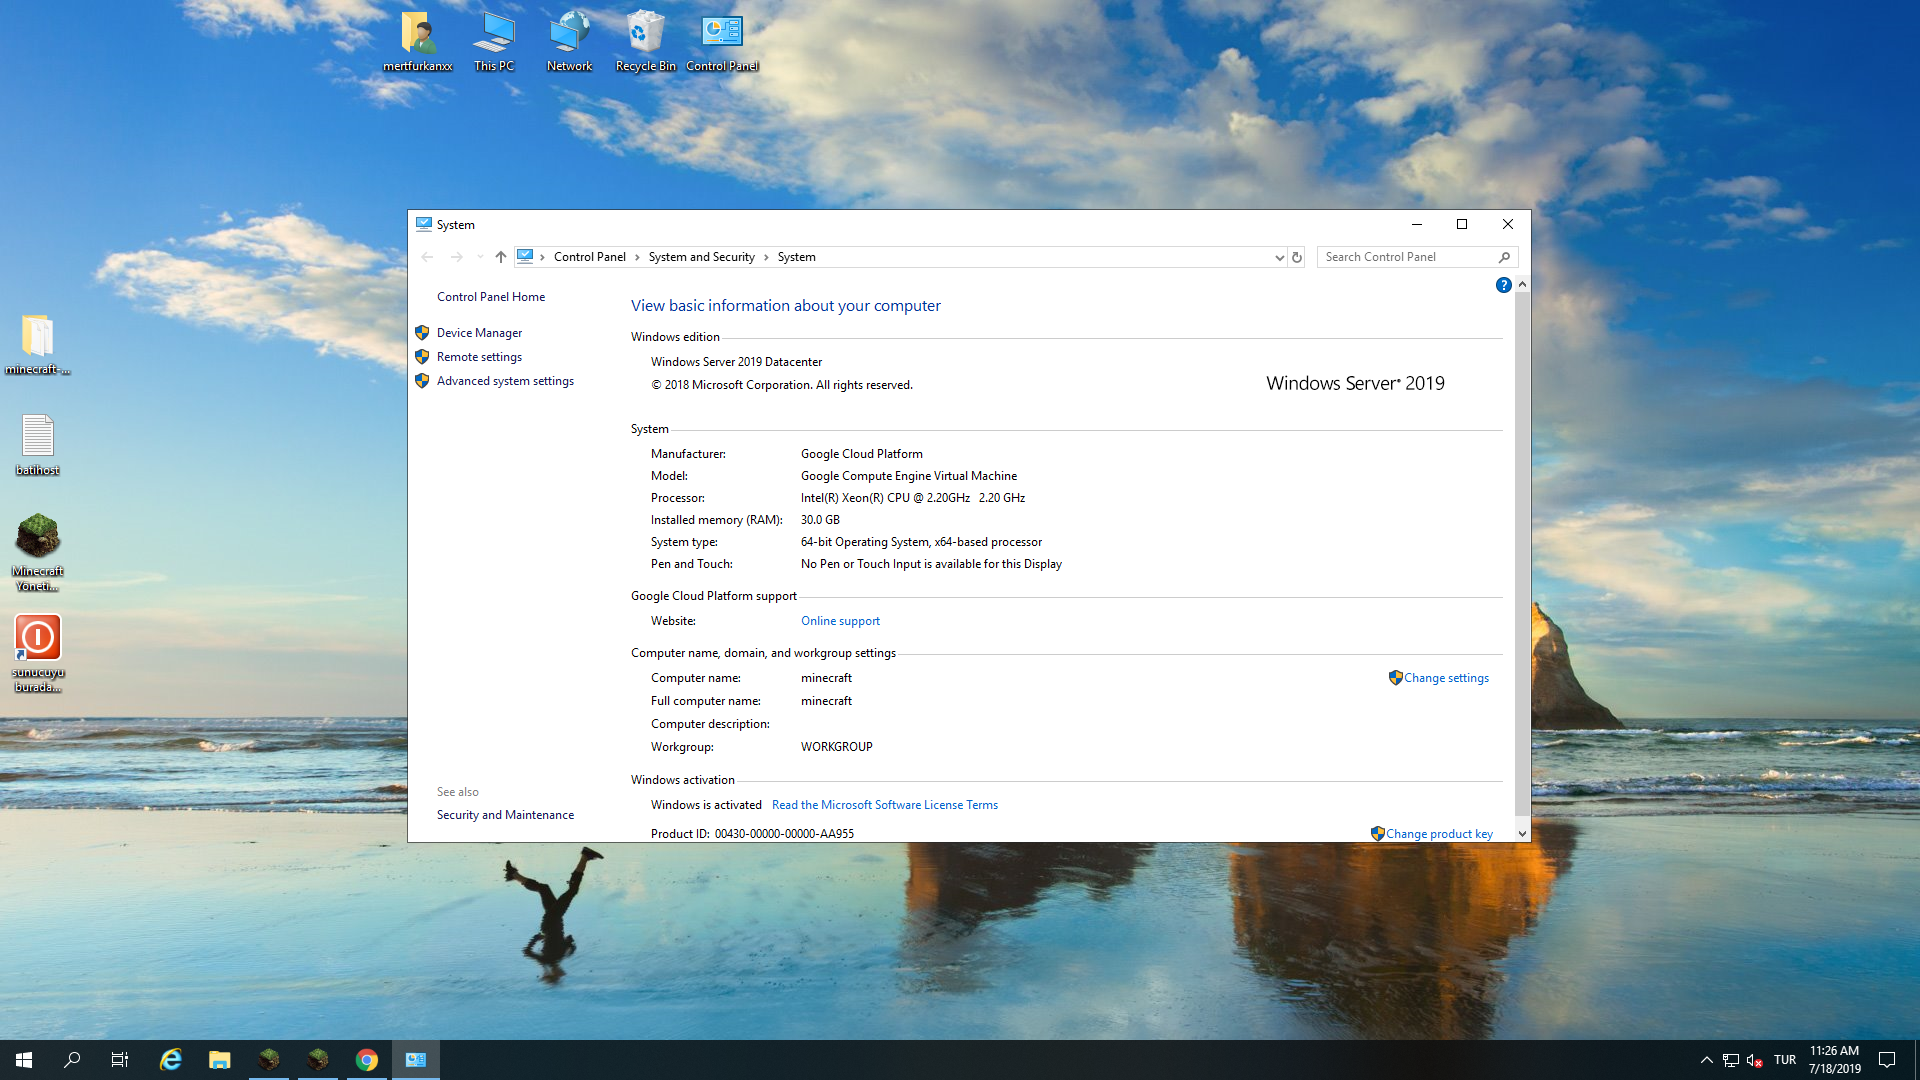This screenshot has width=1920, height=1080.
Task: Click the network tray icon
Action: pos(1731,1060)
